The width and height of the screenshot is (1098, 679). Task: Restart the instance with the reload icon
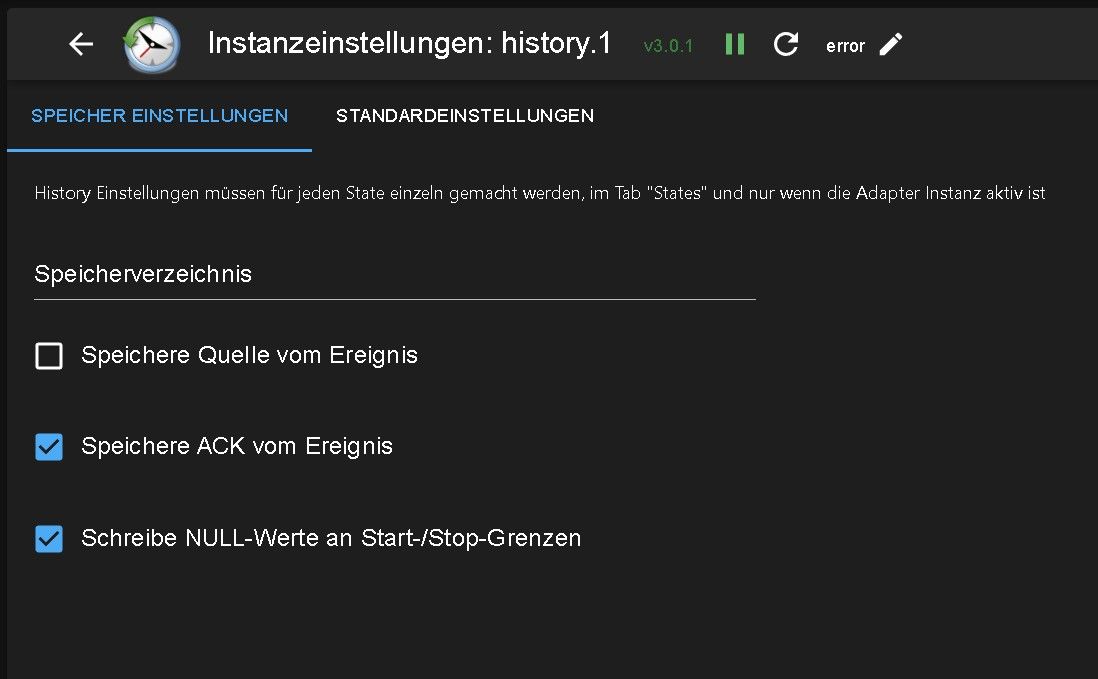(786, 44)
